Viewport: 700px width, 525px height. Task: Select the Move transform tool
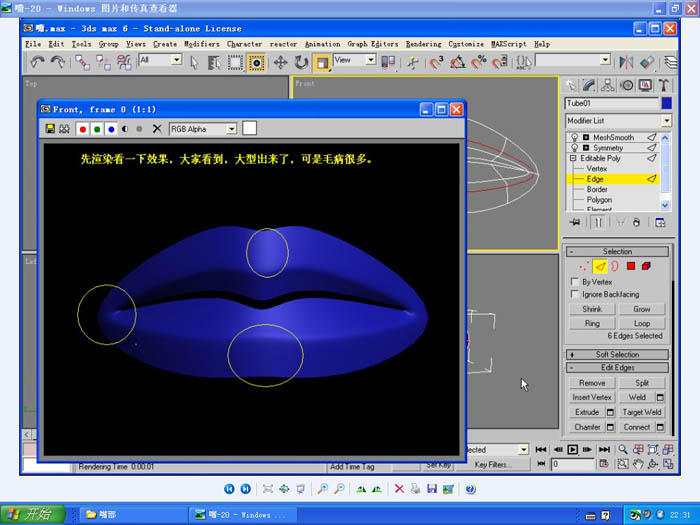(280, 62)
